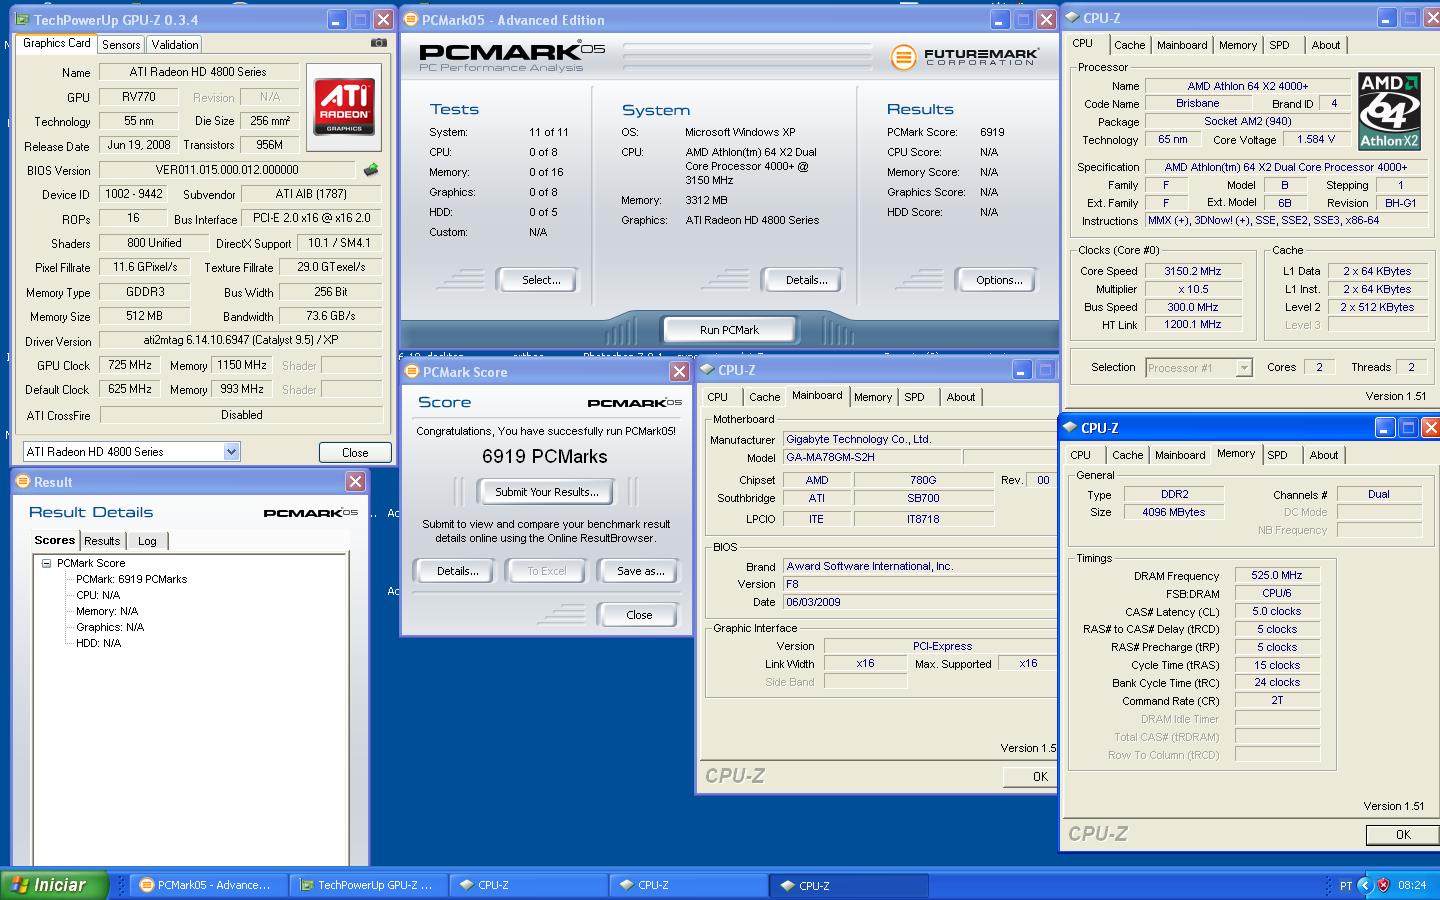This screenshot has height=900, width=1440.
Task: Click the title icon of CPU-Z motherboard window
Action: pos(707,370)
